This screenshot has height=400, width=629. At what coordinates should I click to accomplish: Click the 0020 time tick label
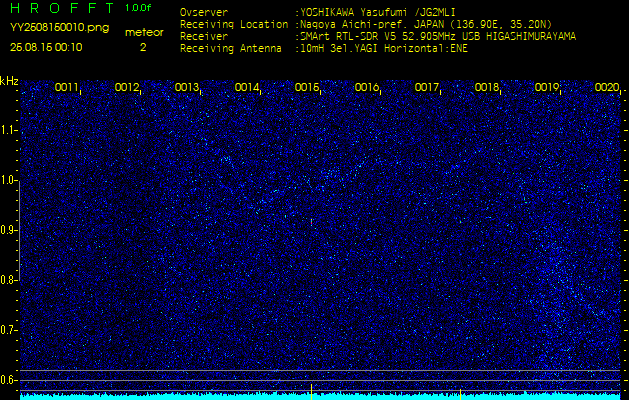[607, 87]
